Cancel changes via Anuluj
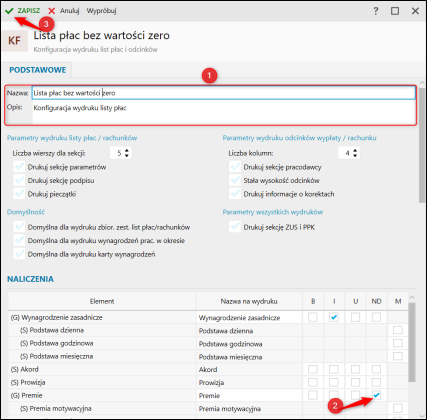Screen dimensions: 427x420 pyautogui.click(x=64, y=11)
